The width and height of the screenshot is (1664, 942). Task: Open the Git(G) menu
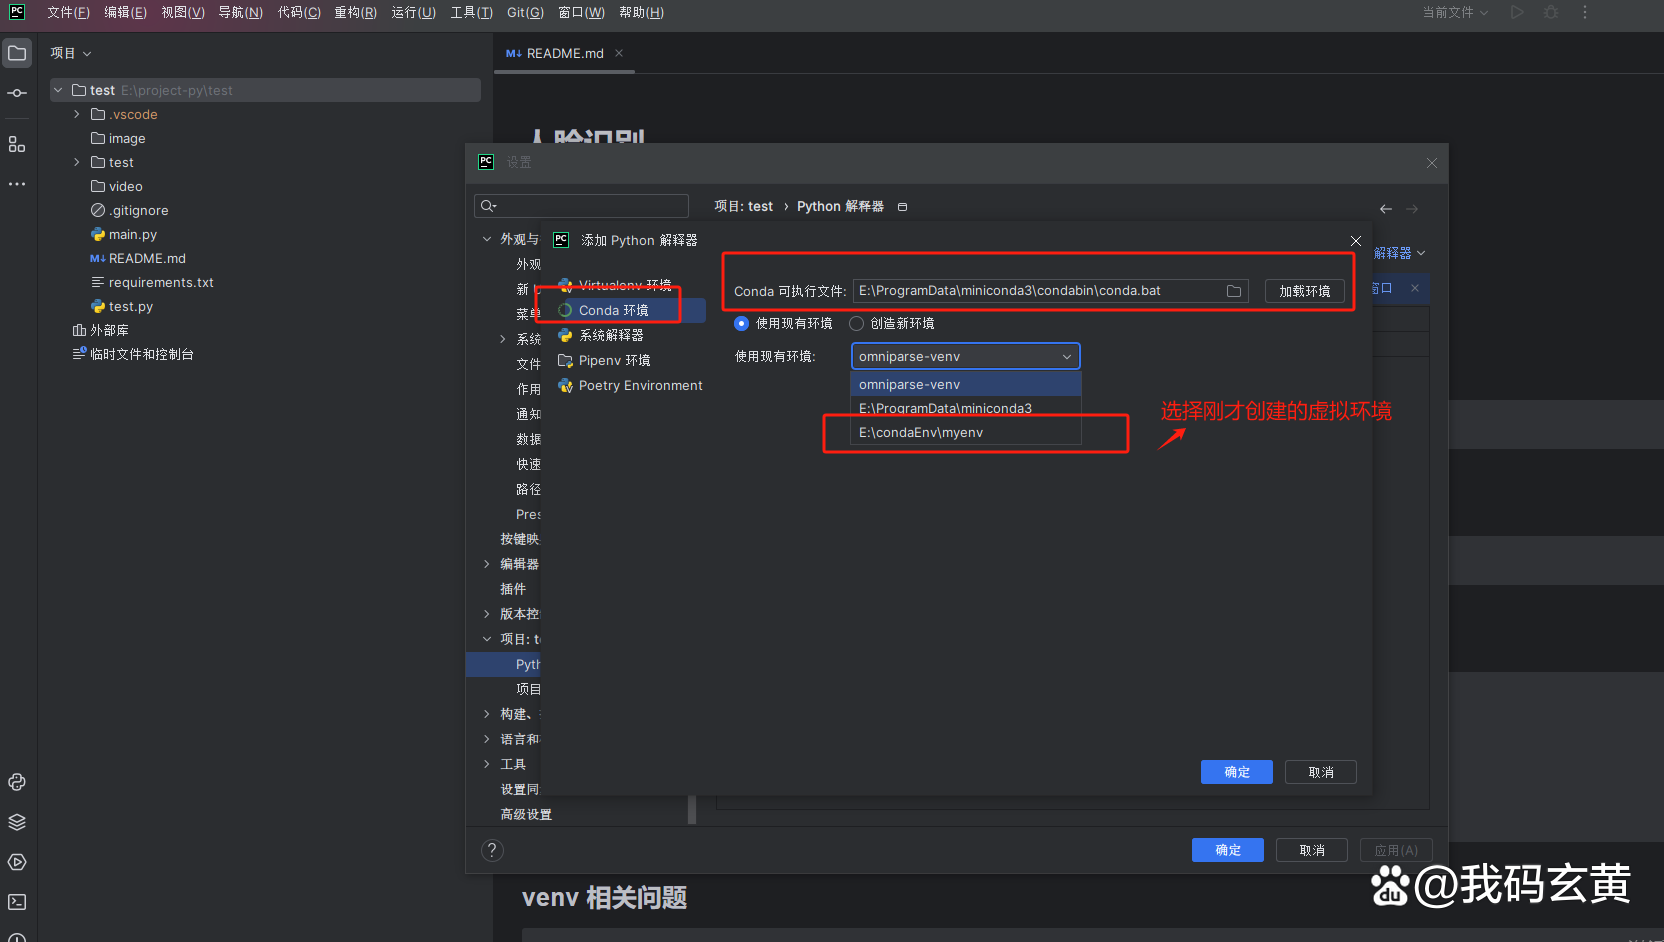[x=525, y=12]
